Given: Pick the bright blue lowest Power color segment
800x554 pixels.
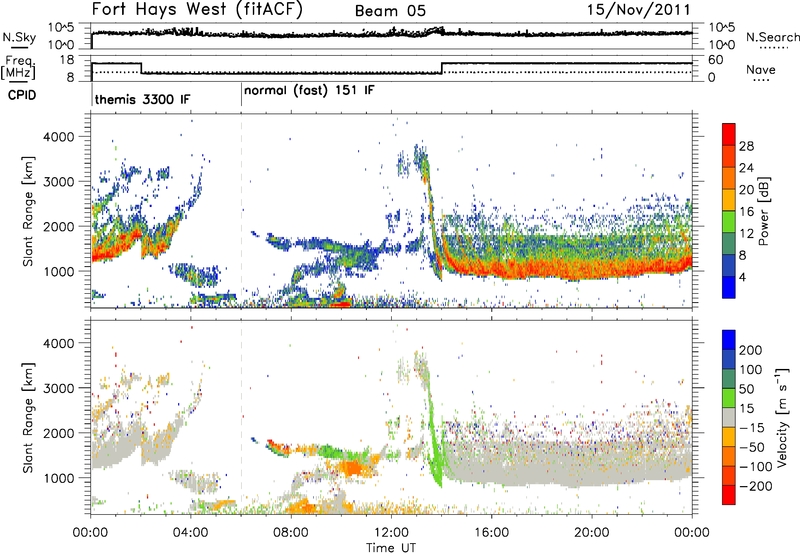Looking at the screenshot, I should click(729, 287).
